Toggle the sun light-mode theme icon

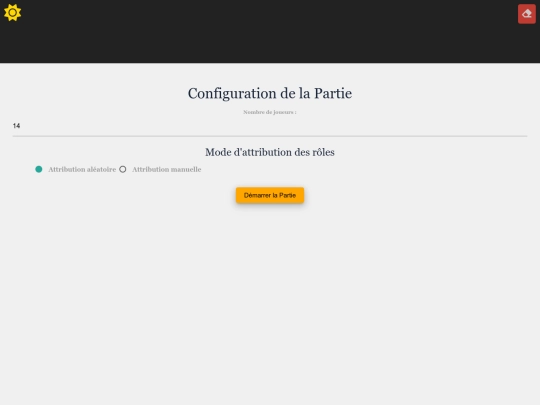[x=12, y=13]
